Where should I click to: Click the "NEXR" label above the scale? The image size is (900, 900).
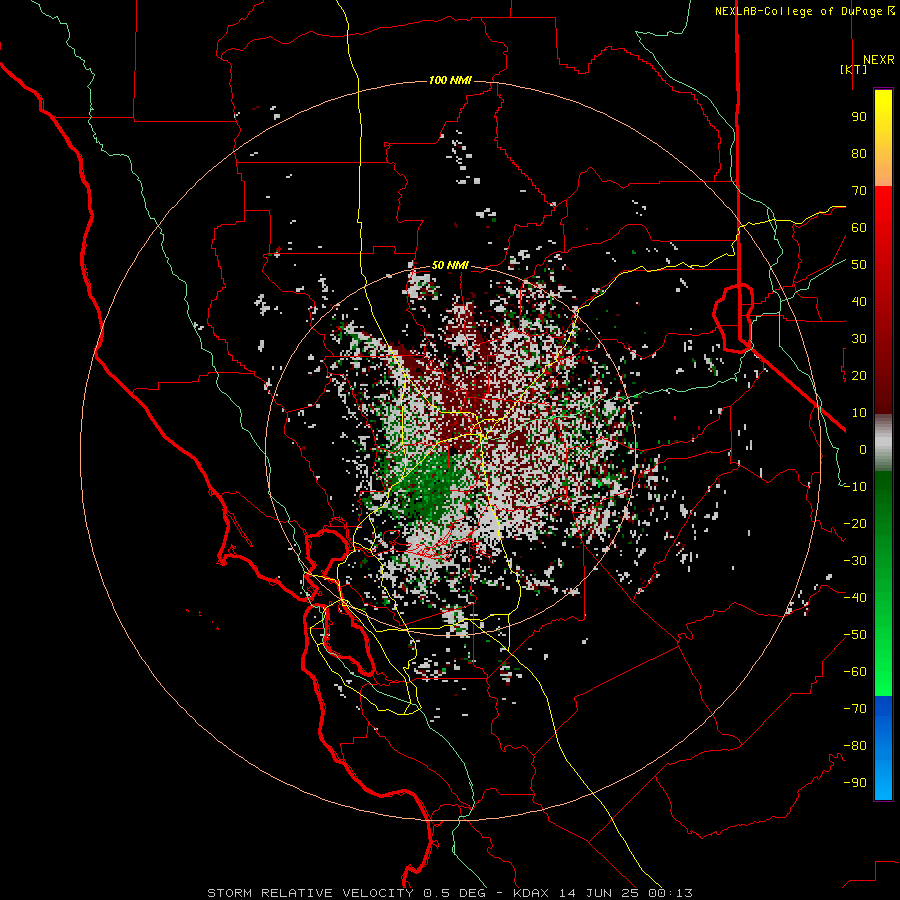[x=878, y=60]
